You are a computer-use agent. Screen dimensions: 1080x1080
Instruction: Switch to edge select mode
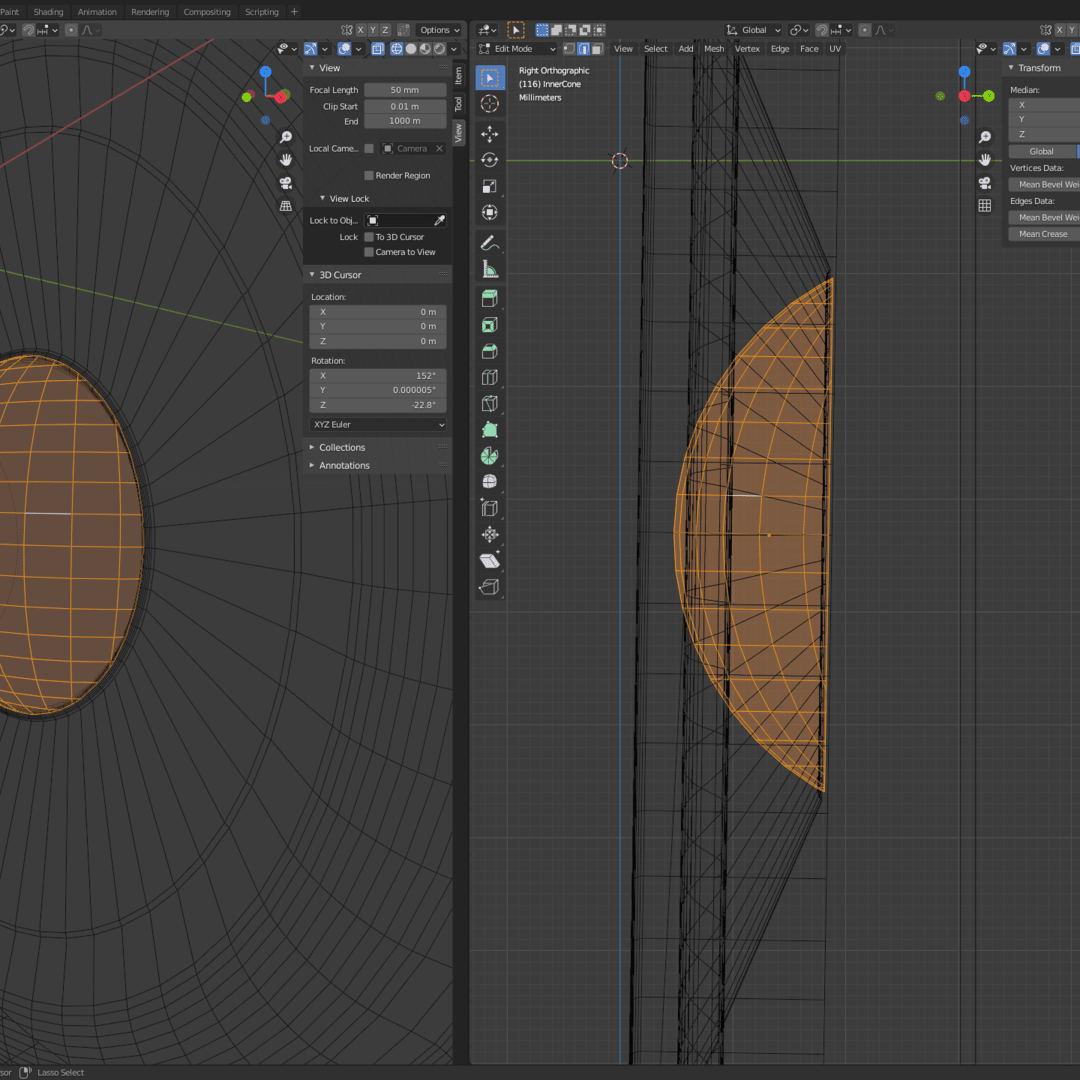(583, 48)
